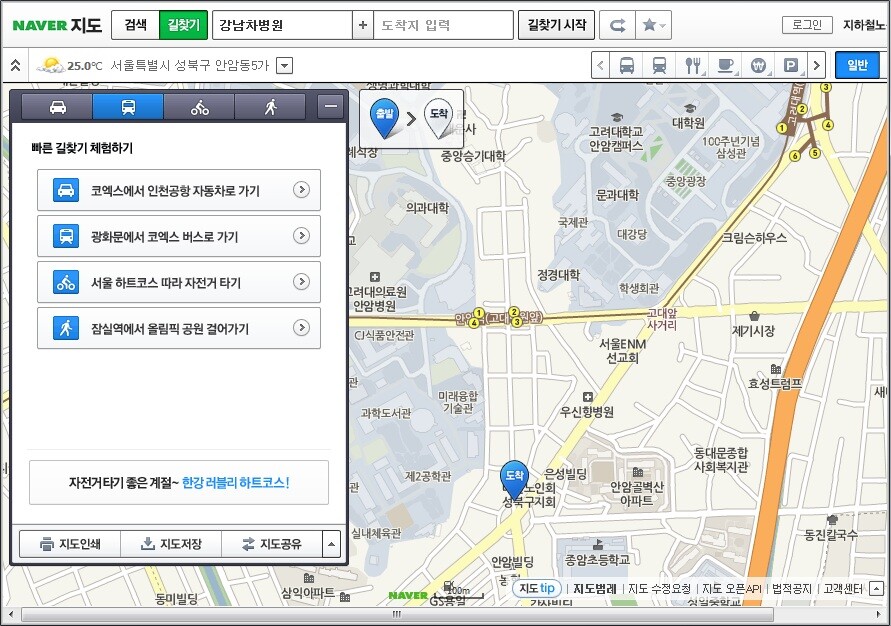Switch to the 검색 tab
This screenshot has width=891, height=626.
click(x=135, y=25)
